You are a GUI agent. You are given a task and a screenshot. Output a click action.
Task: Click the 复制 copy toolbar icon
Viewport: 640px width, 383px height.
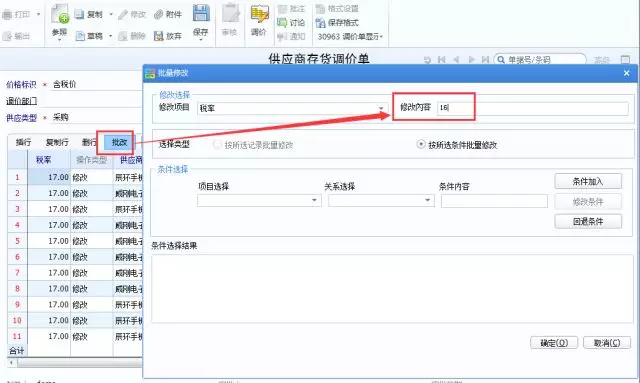tap(79, 15)
